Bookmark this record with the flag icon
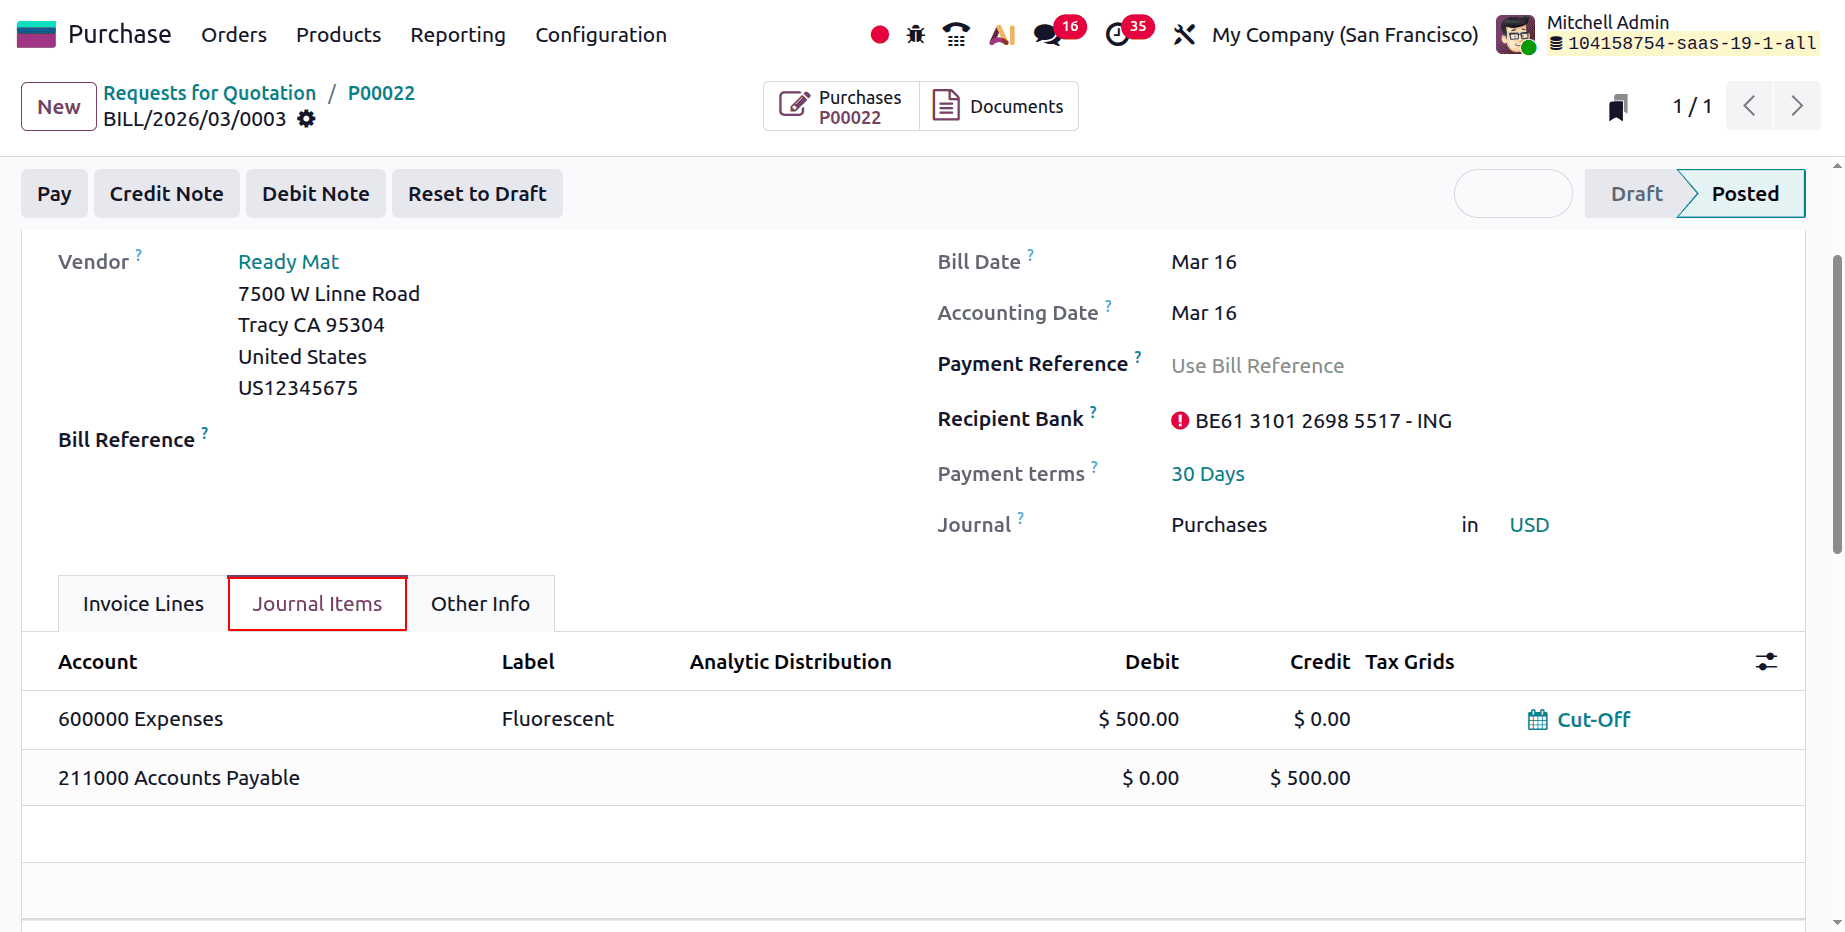1845x932 pixels. [1618, 106]
